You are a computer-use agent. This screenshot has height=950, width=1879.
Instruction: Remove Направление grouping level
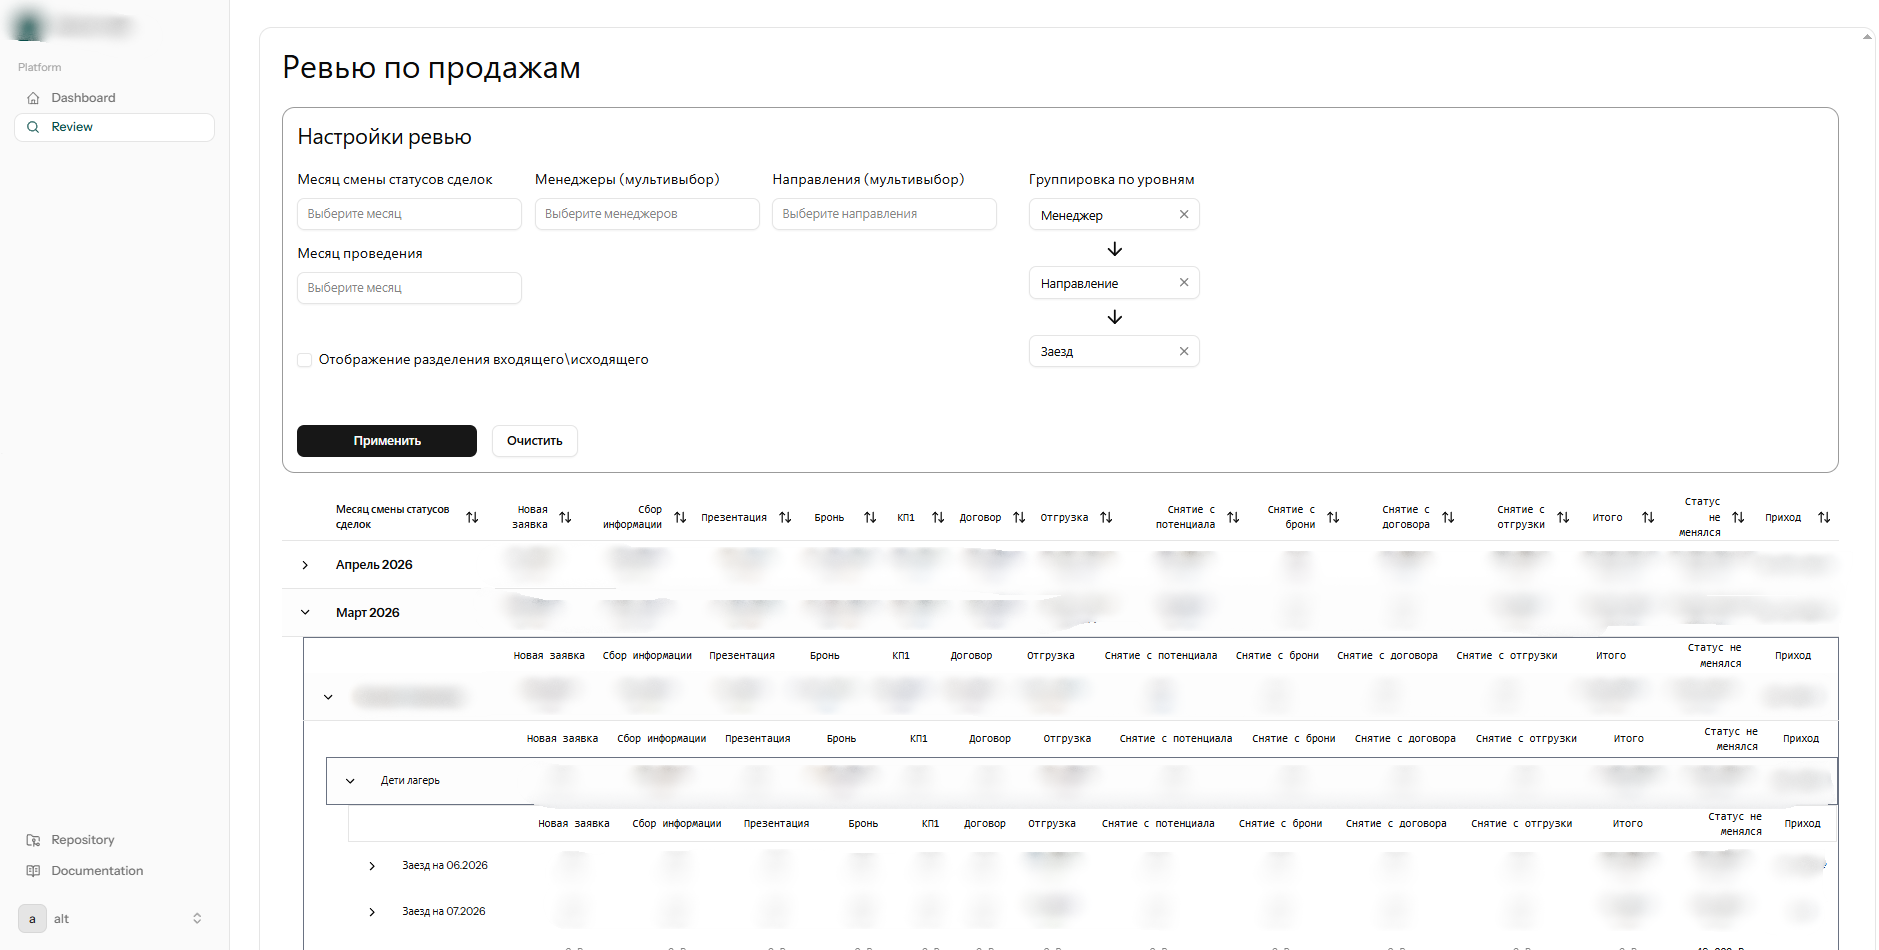[x=1184, y=283]
